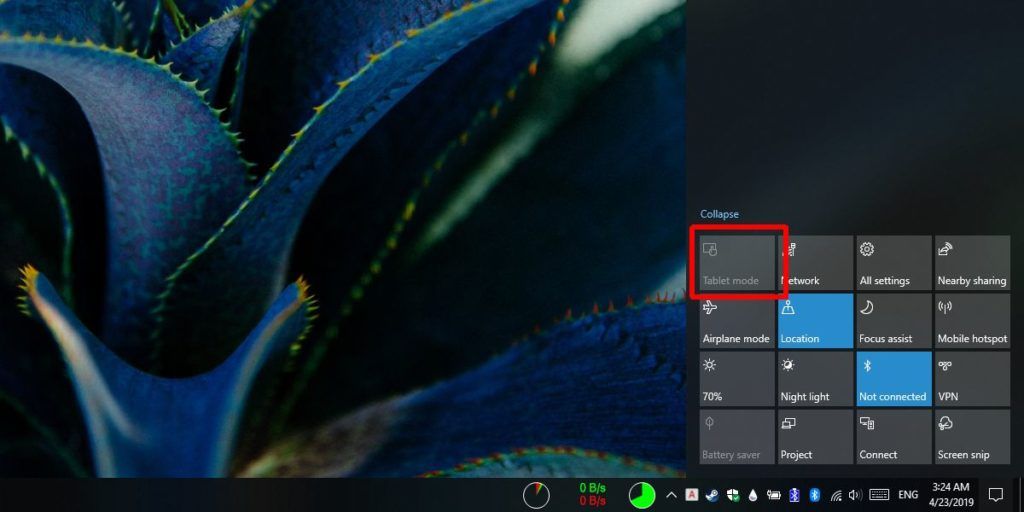Open the VPN quick action tile
The image size is (1024, 512).
coord(971,379)
